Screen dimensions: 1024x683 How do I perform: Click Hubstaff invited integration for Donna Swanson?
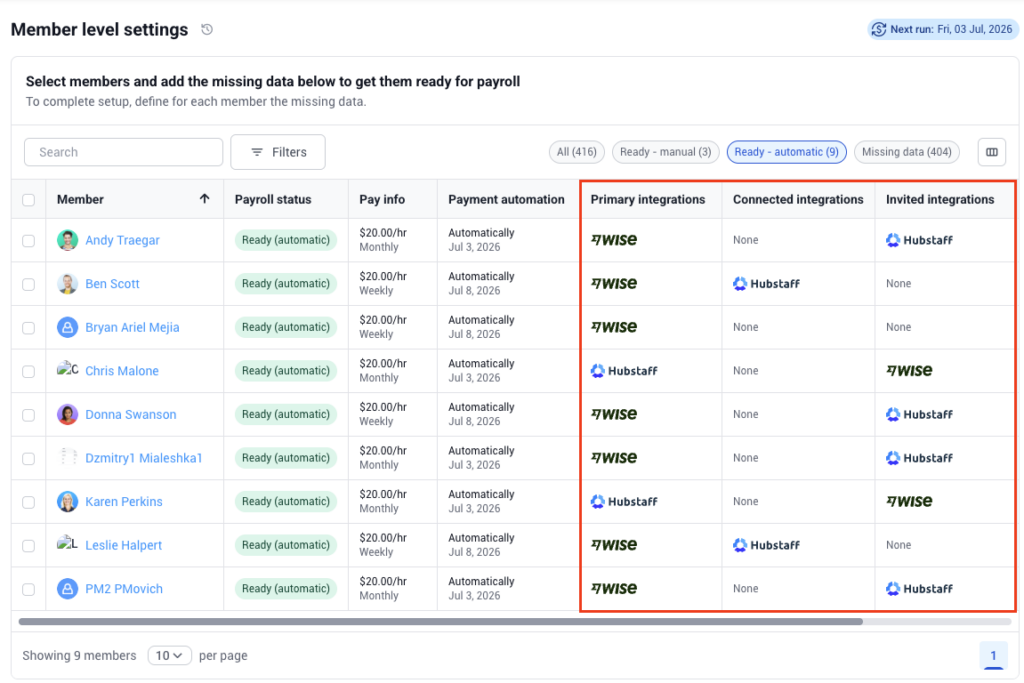click(919, 415)
